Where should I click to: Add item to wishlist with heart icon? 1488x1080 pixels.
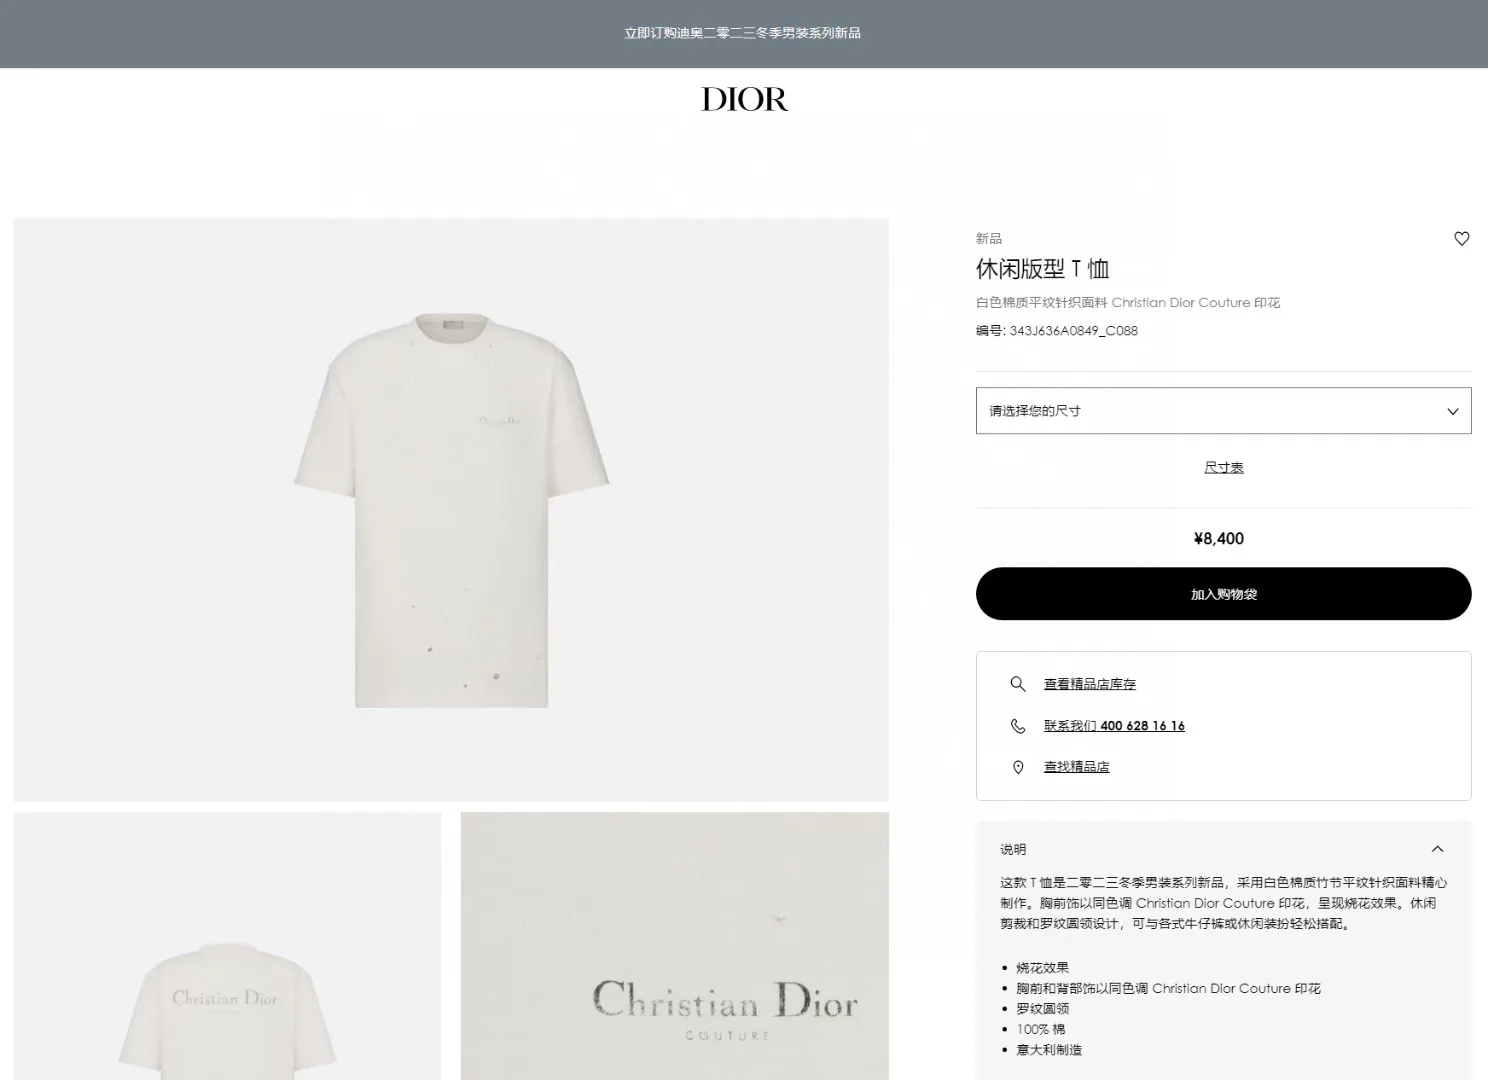[x=1461, y=239]
